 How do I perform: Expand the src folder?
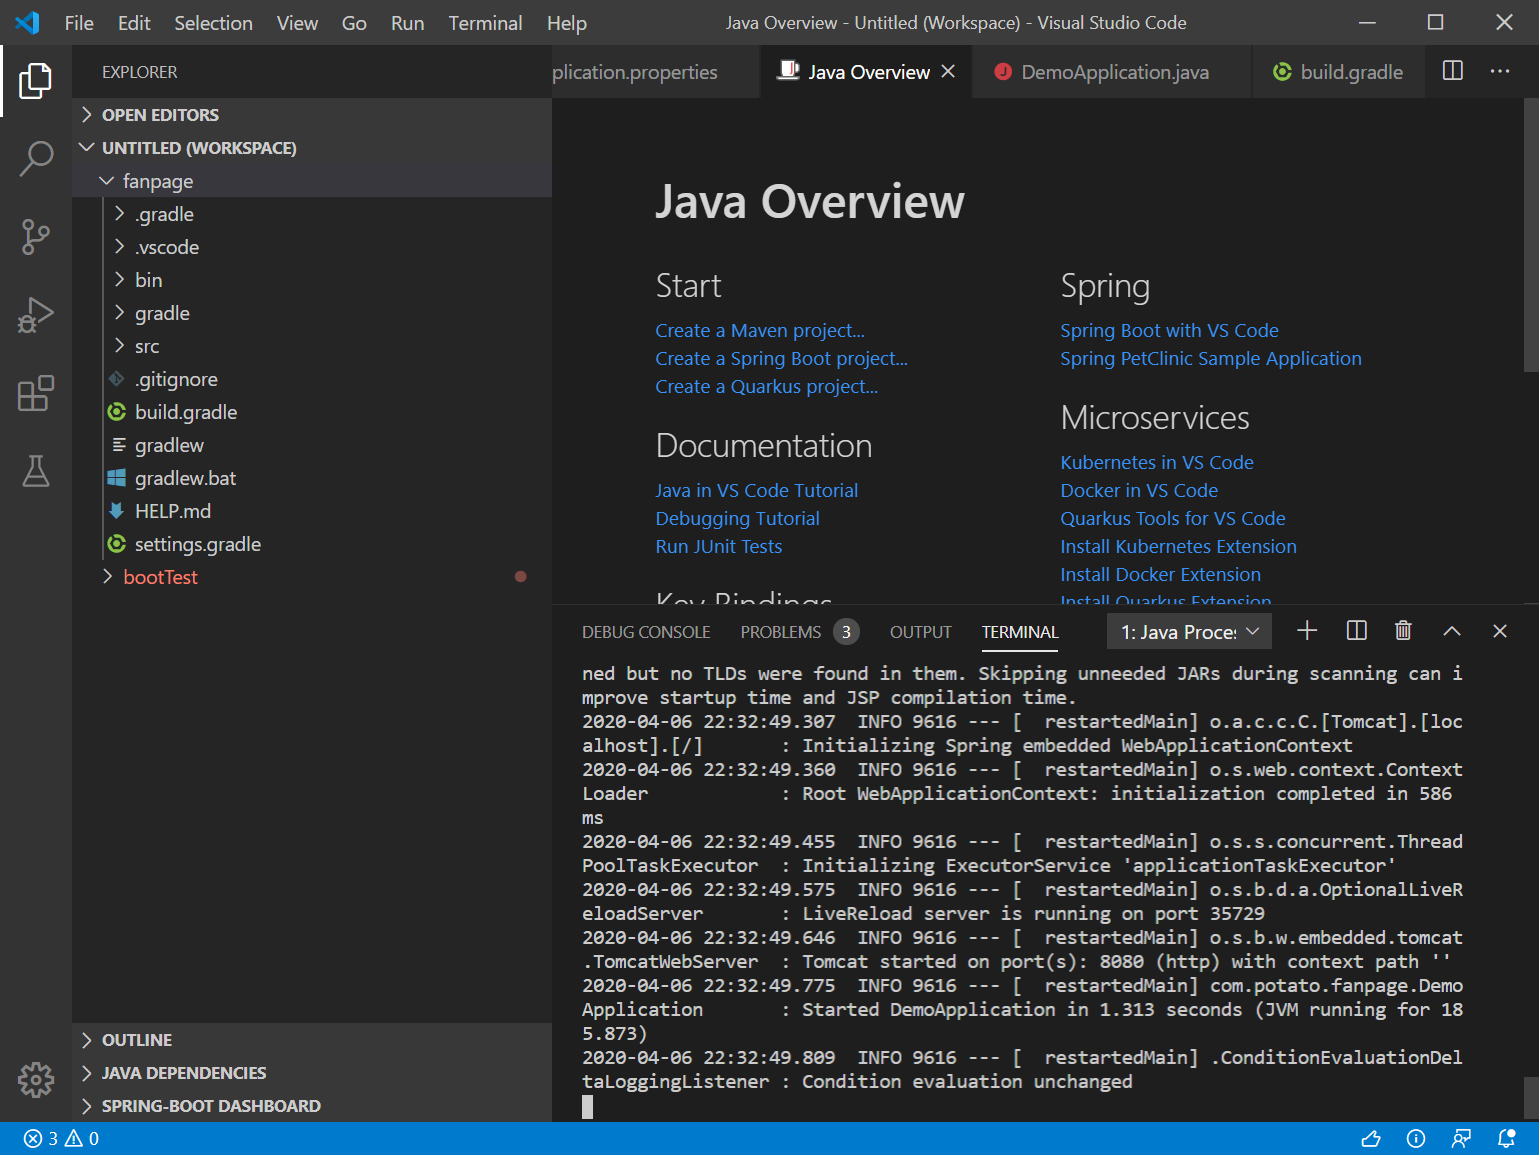(x=312, y=346)
